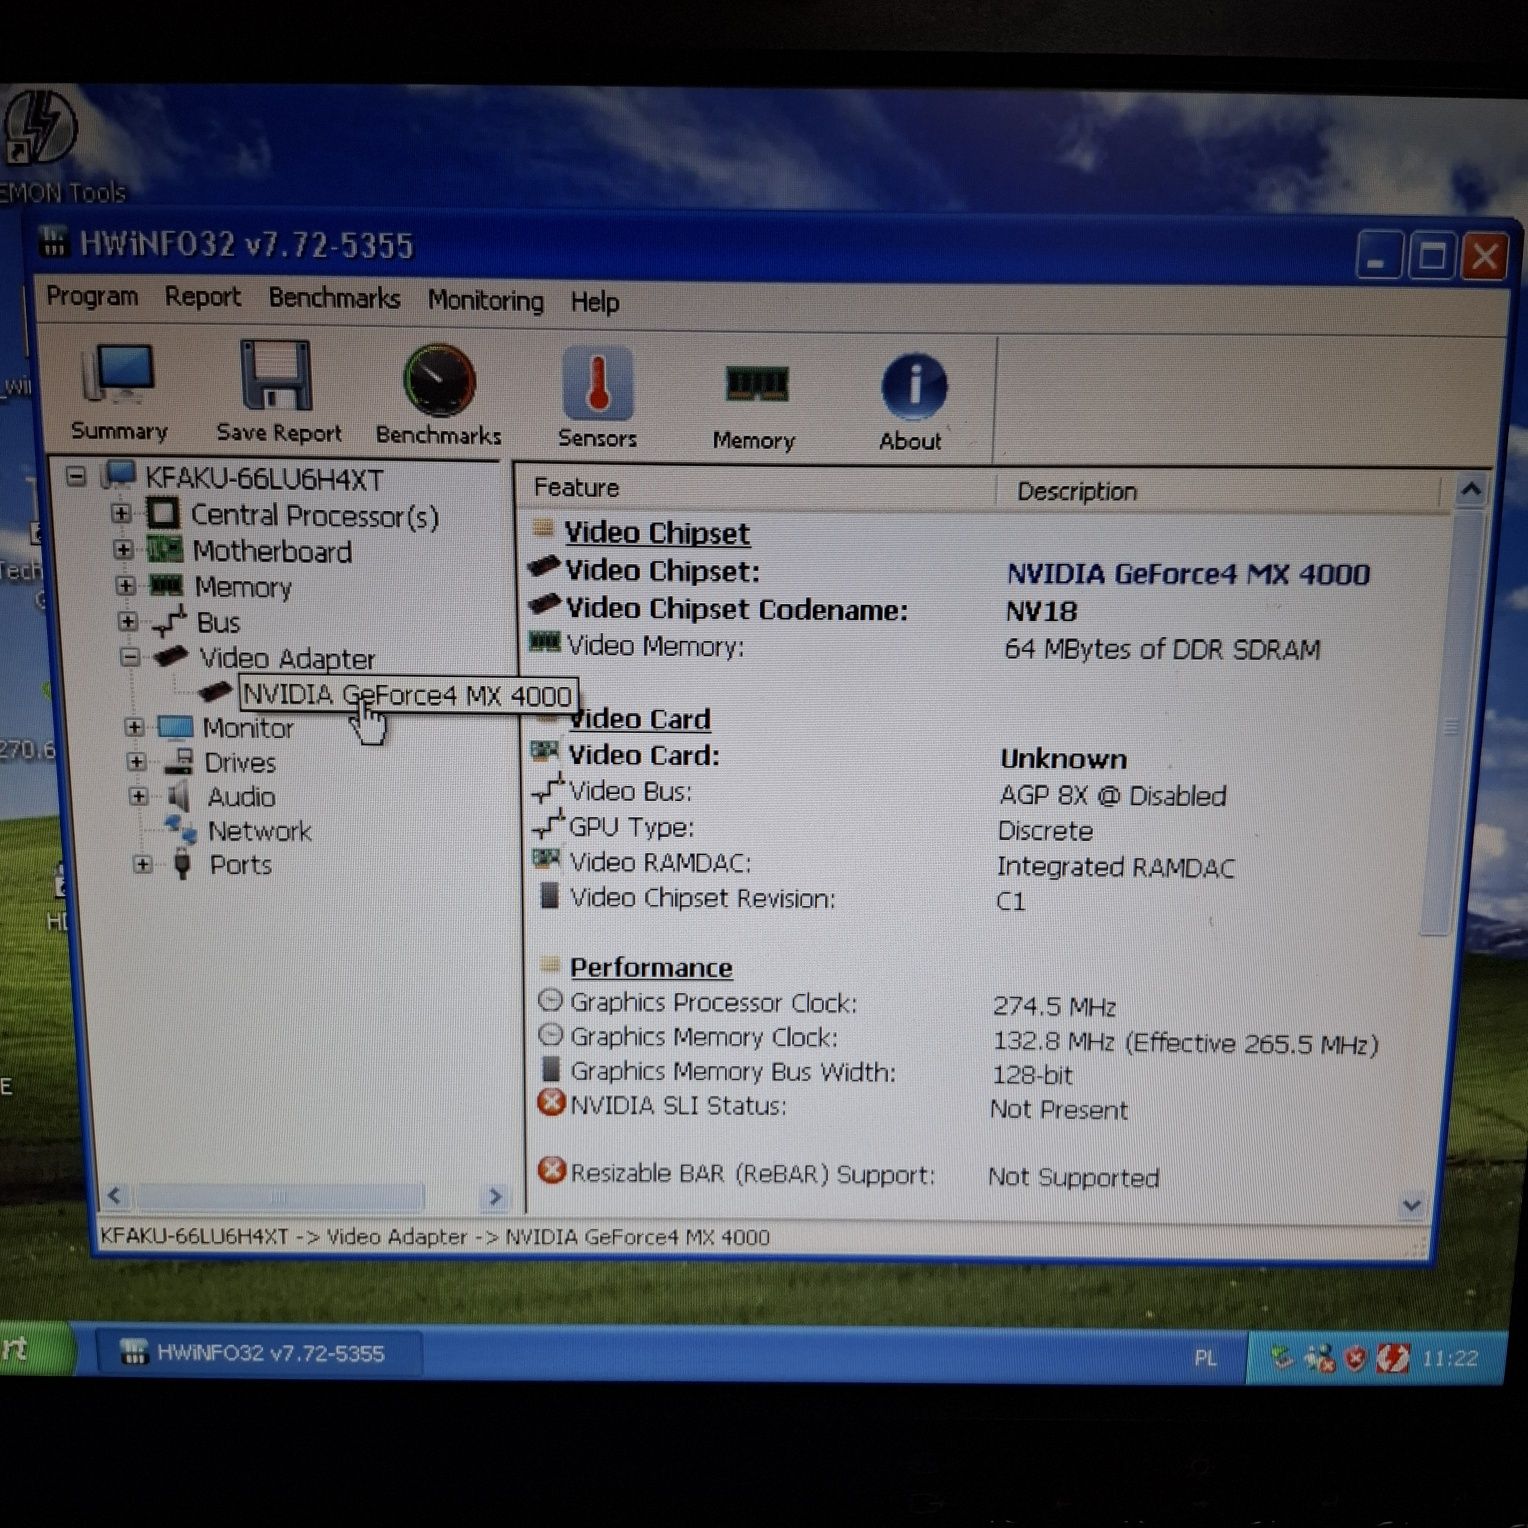The height and width of the screenshot is (1528, 1528).
Task: Expand the Audio tree node
Action: [x=139, y=796]
